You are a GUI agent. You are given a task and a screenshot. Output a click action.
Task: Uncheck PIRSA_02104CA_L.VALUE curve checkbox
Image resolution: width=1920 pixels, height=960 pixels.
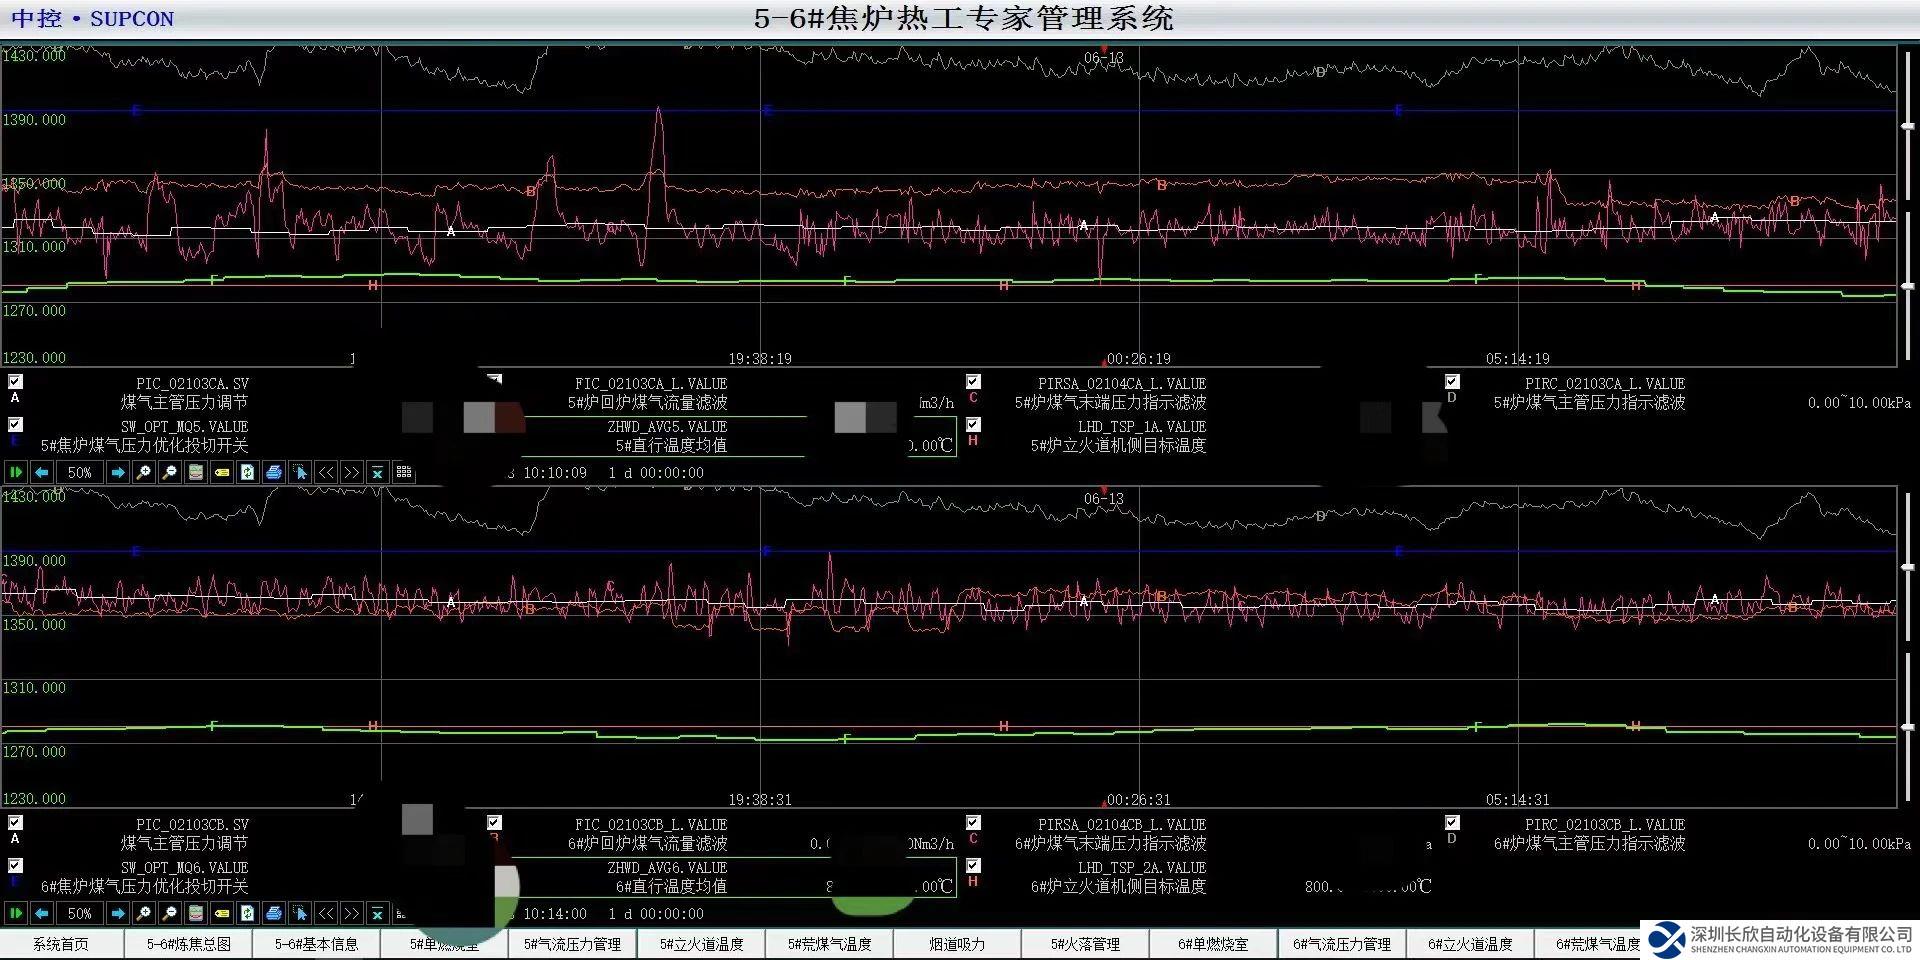click(973, 382)
